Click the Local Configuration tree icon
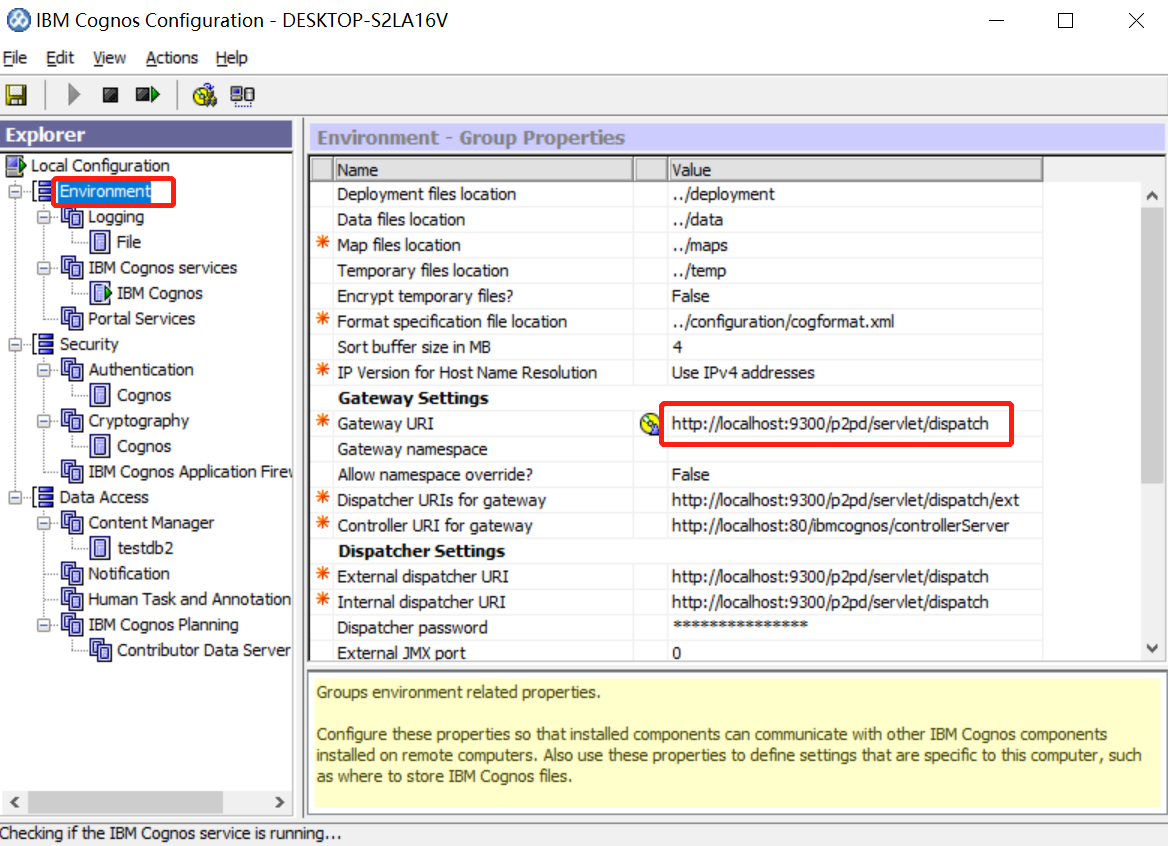Screen dimensions: 1168x846 click(x=16, y=165)
